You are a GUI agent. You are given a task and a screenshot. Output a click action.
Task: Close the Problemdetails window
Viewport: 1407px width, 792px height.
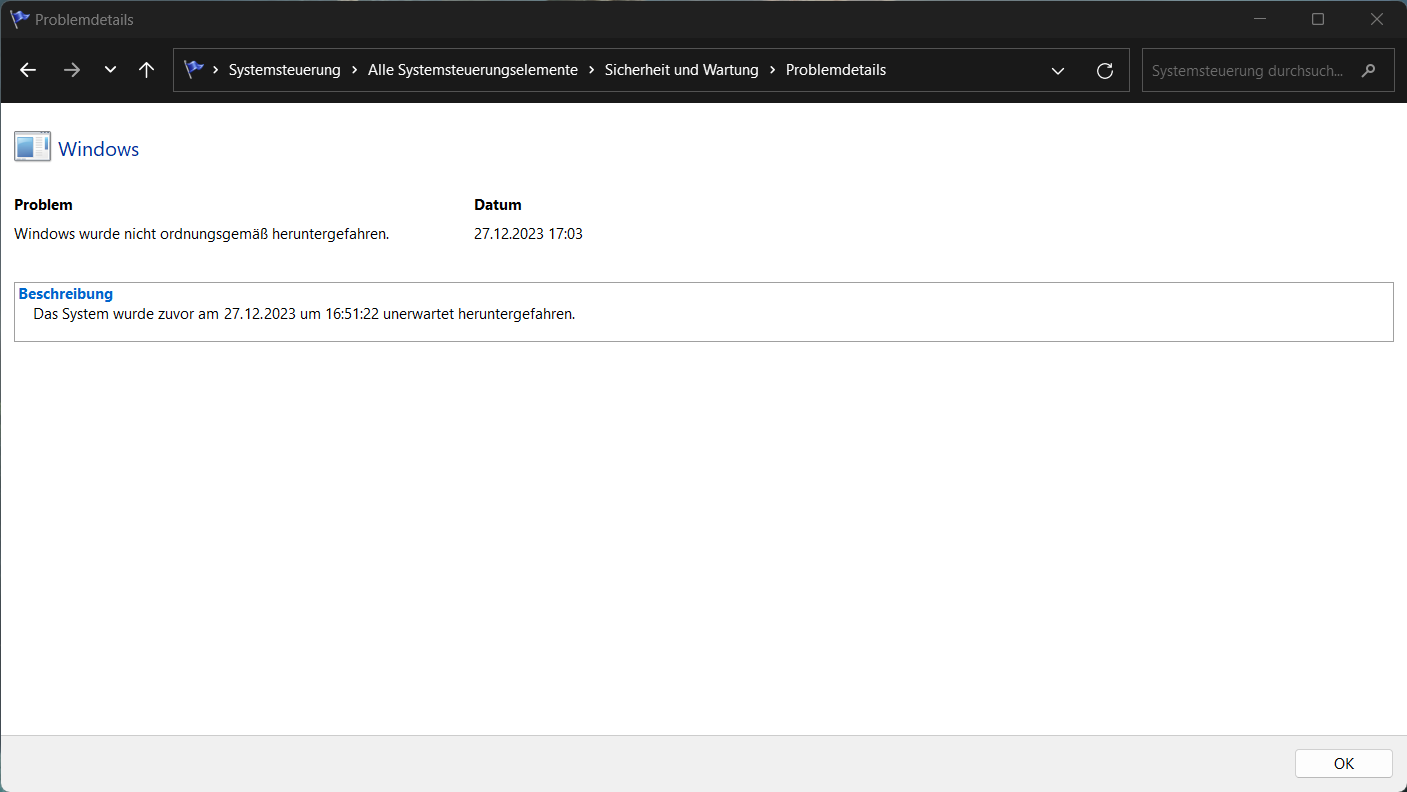(1377, 19)
